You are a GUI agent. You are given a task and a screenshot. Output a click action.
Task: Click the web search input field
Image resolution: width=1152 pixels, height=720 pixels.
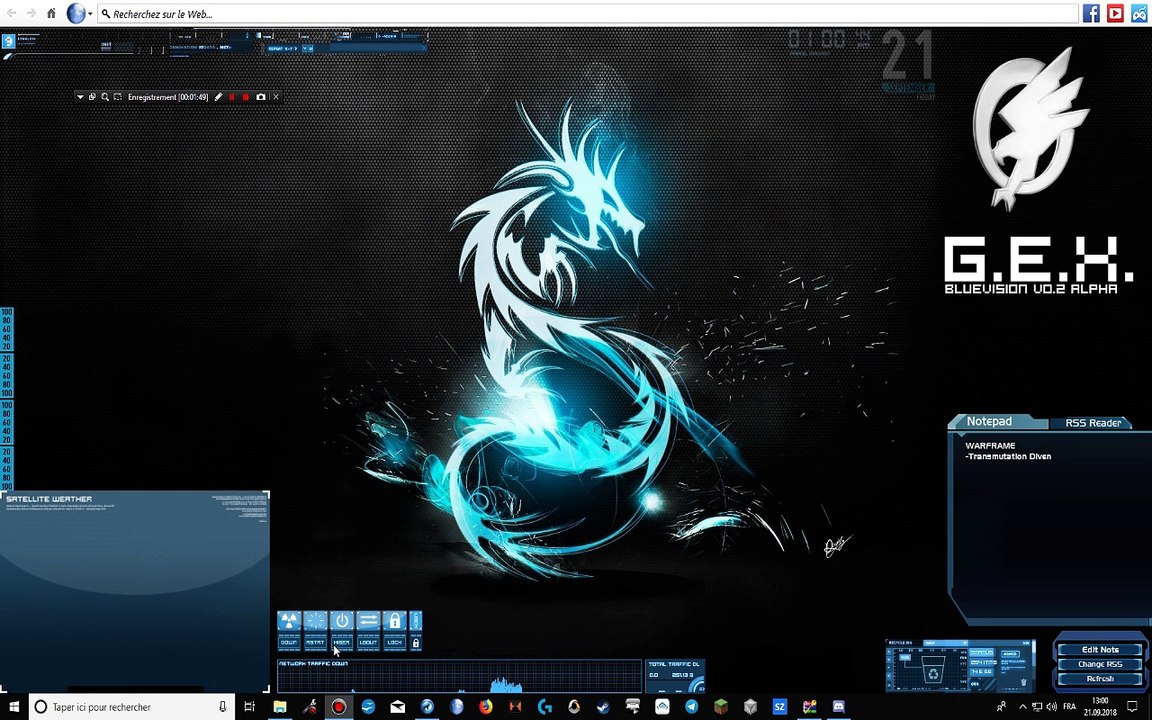click(x=588, y=14)
